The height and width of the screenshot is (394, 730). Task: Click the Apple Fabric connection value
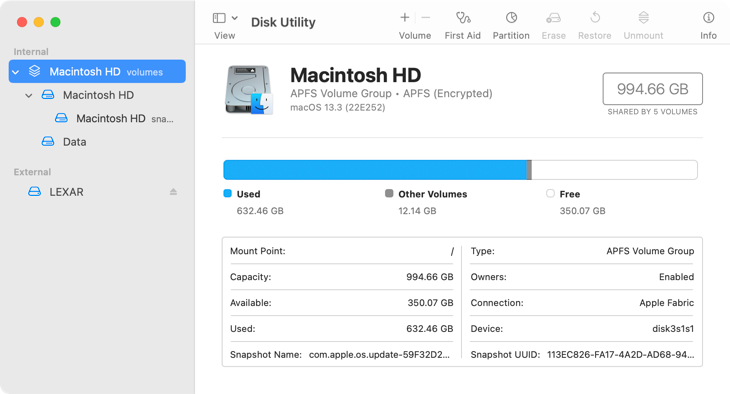[x=667, y=303]
